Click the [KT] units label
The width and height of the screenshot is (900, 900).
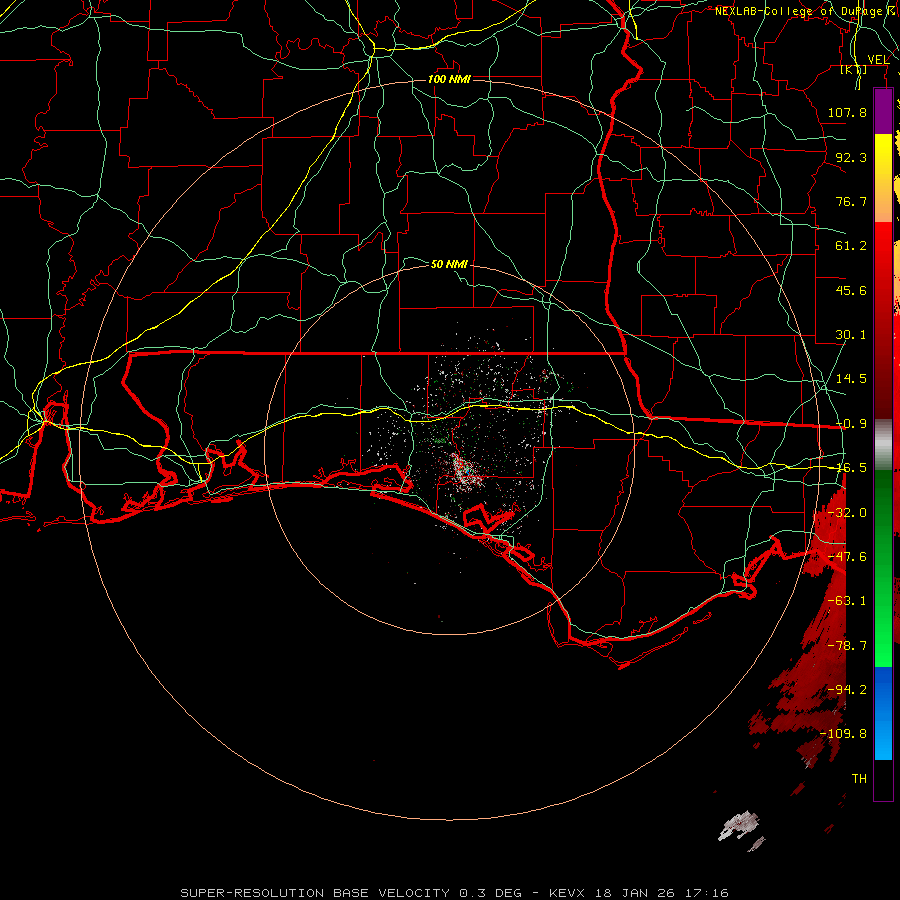(854, 69)
